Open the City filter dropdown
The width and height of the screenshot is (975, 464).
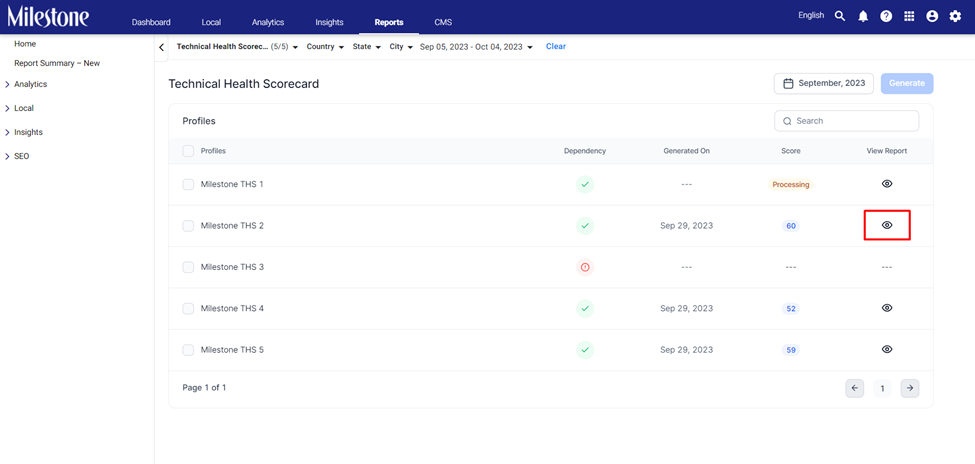tap(401, 47)
